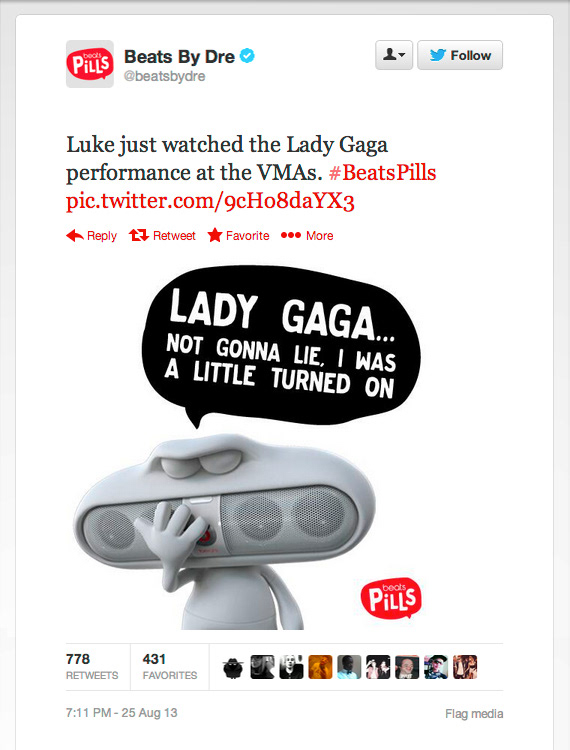
Task: Click the orange-toned user avatar thumbnail
Action: (x=320, y=667)
